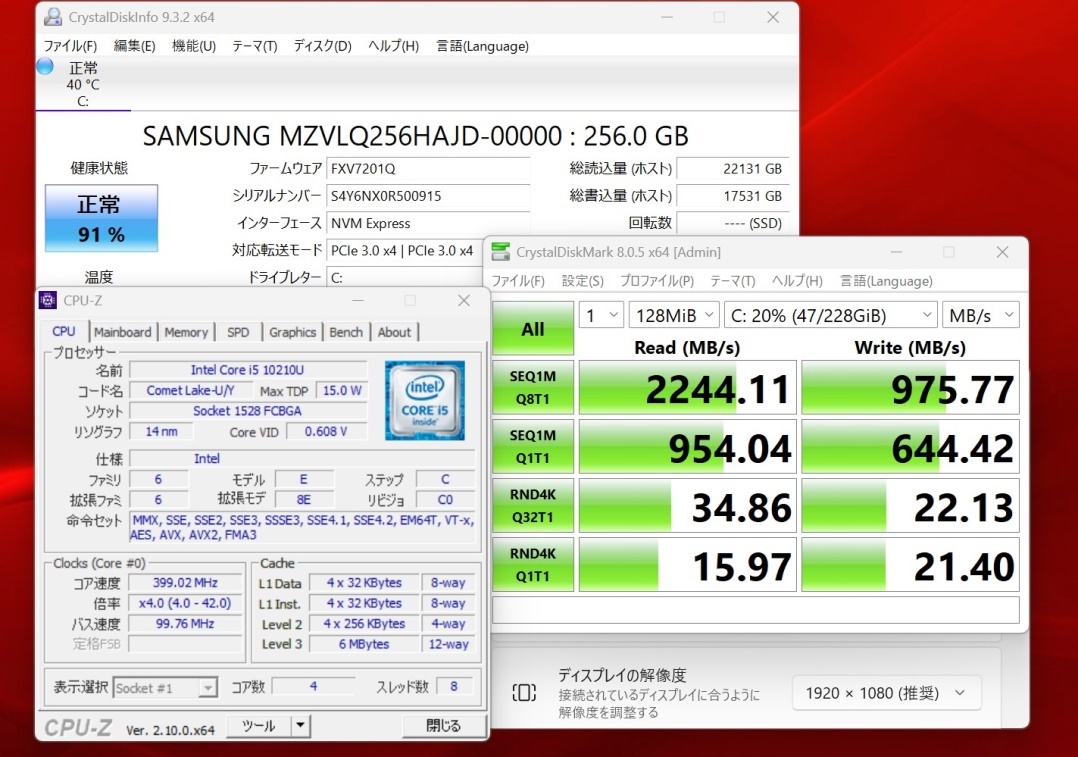Switch to the SPD tab in CPU-Z
1078x757 pixels.
click(x=238, y=332)
